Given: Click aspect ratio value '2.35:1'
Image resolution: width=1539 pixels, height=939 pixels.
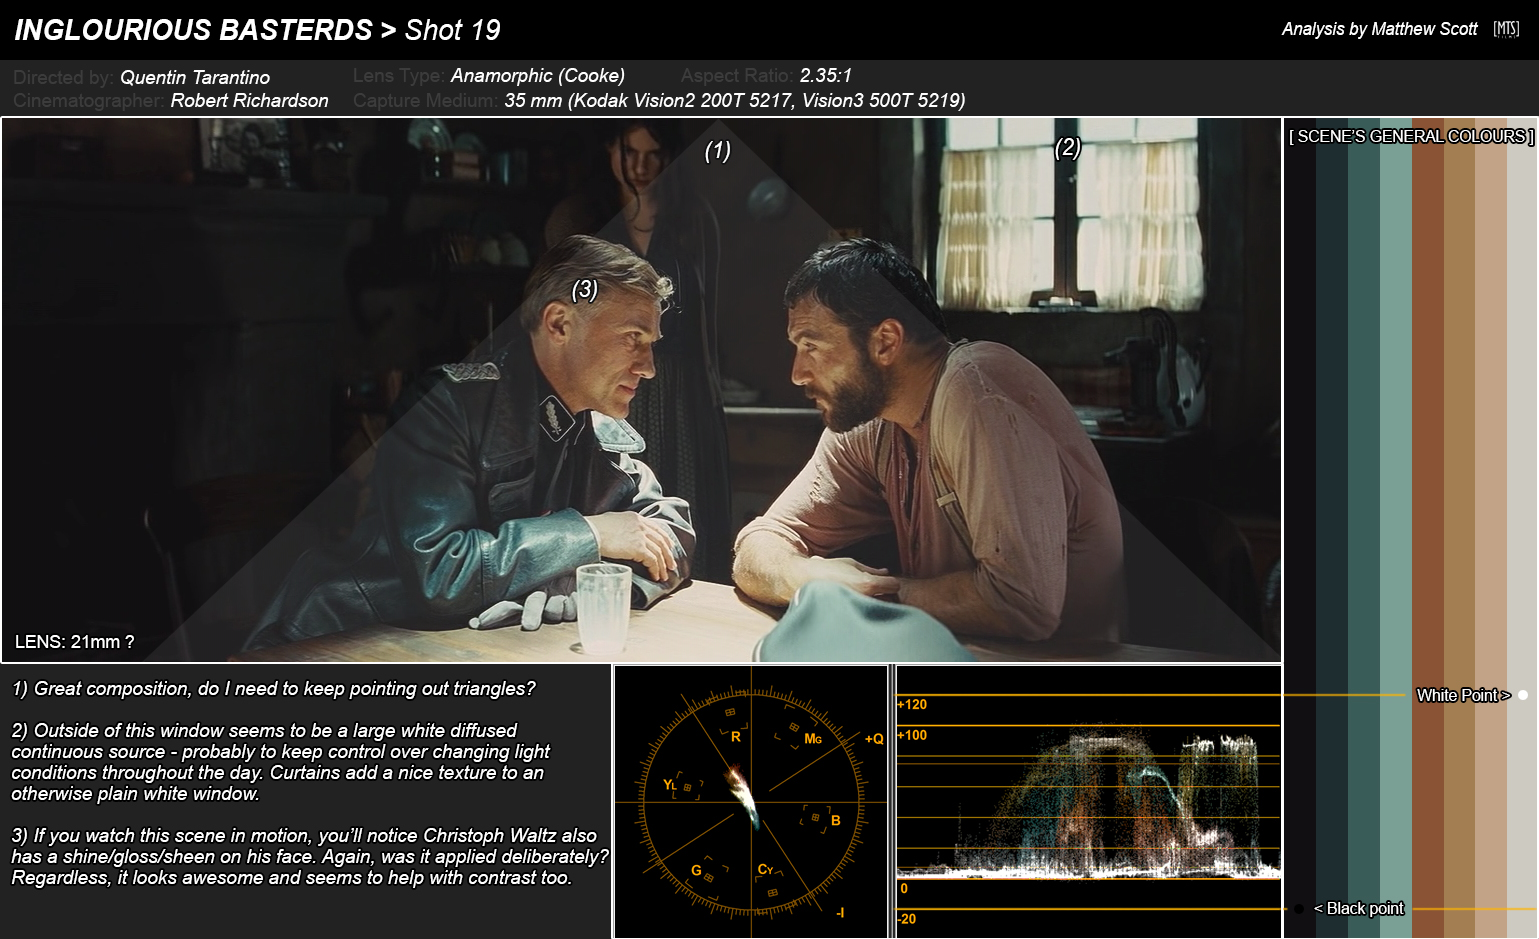Looking at the screenshot, I should (826, 75).
